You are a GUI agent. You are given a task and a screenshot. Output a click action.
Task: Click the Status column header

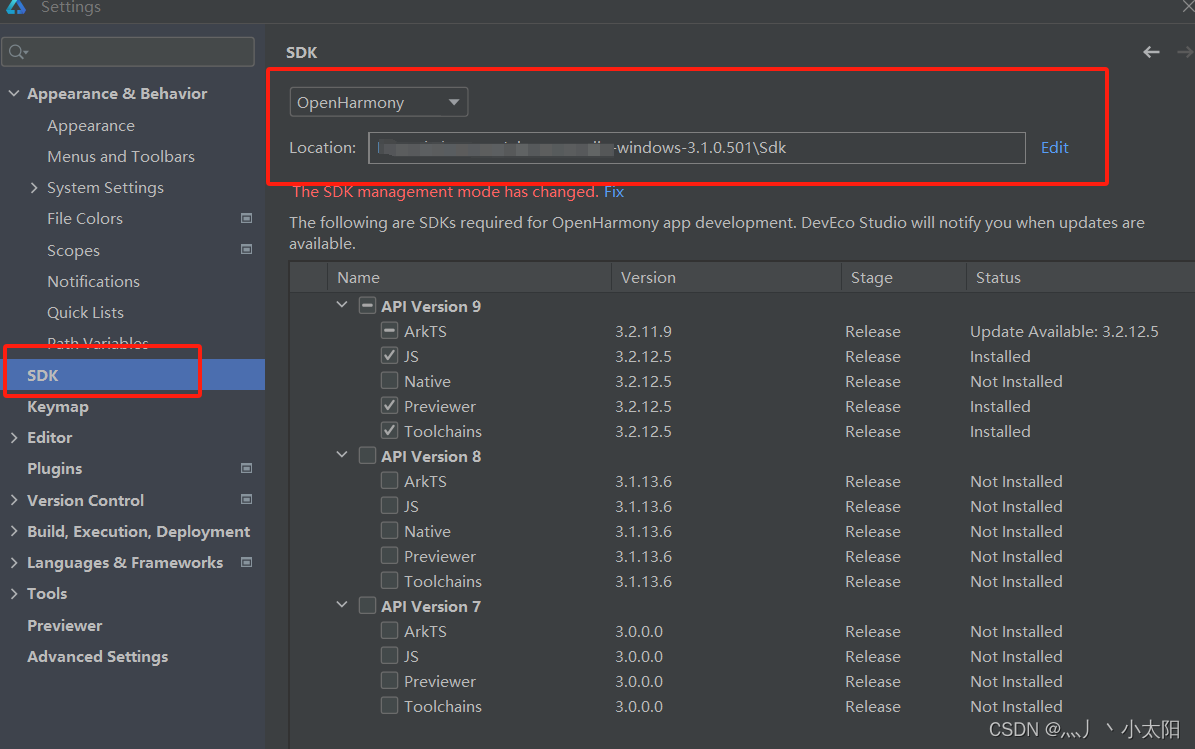point(1081,277)
